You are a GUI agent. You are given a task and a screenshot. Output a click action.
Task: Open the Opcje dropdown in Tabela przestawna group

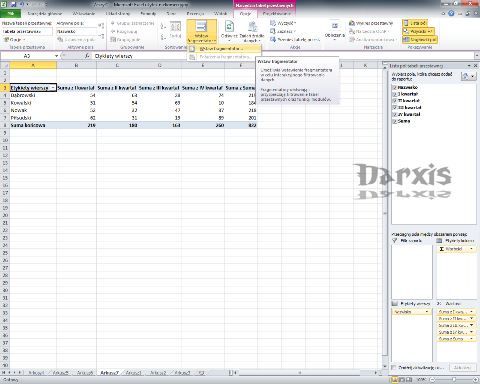pos(14,39)
